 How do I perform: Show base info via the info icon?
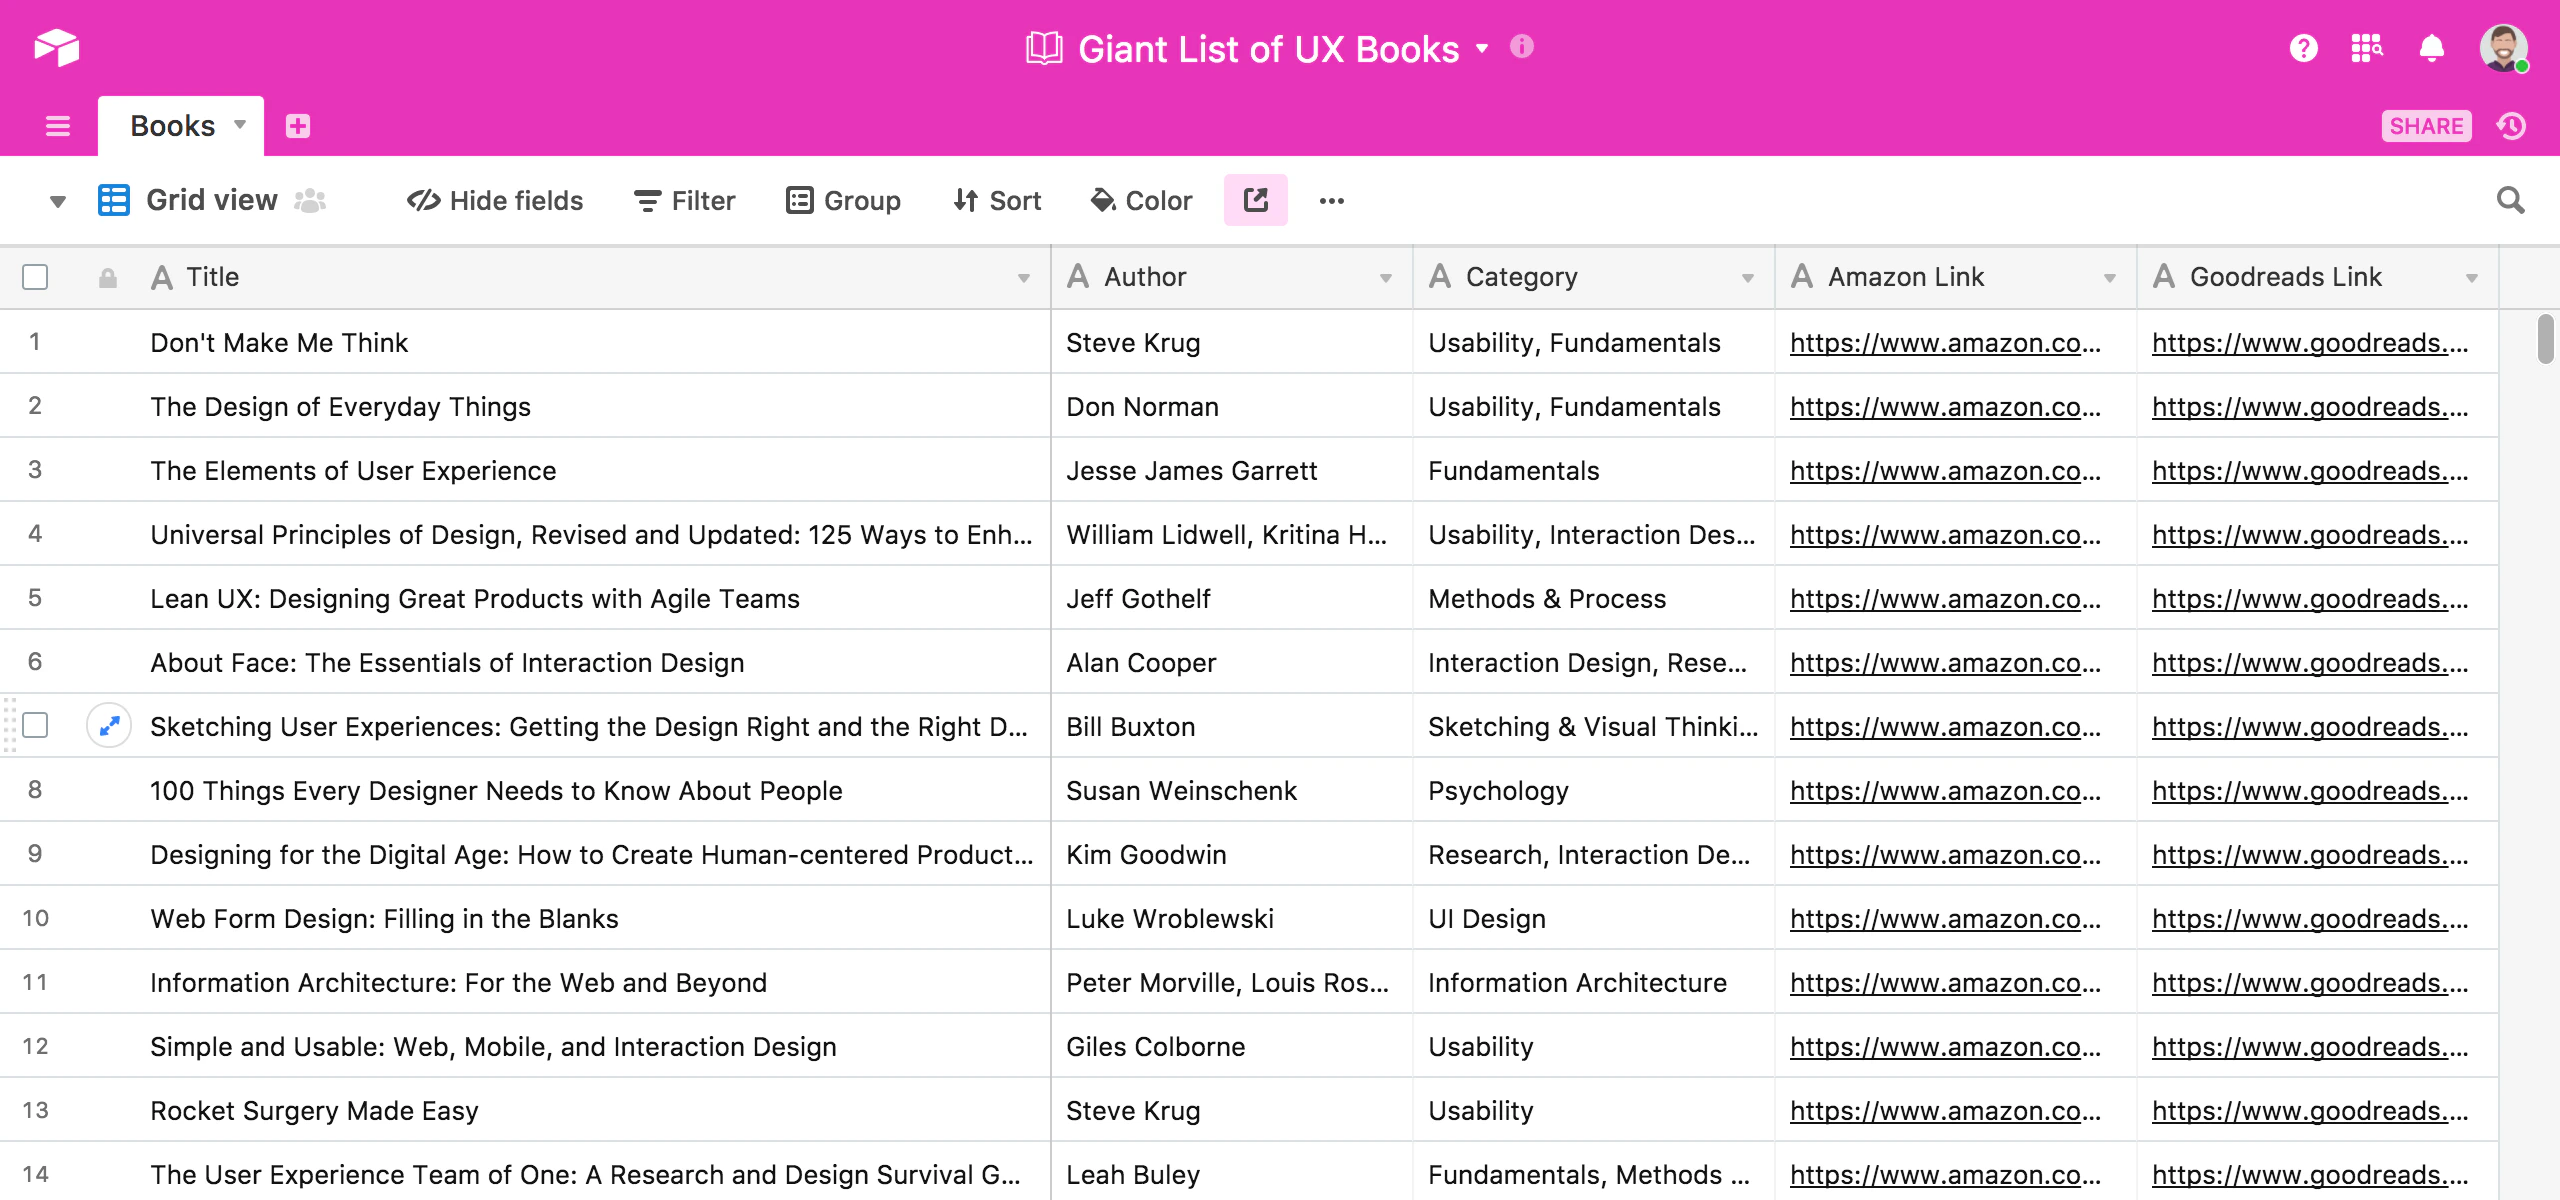click(x=1522, y=47)
